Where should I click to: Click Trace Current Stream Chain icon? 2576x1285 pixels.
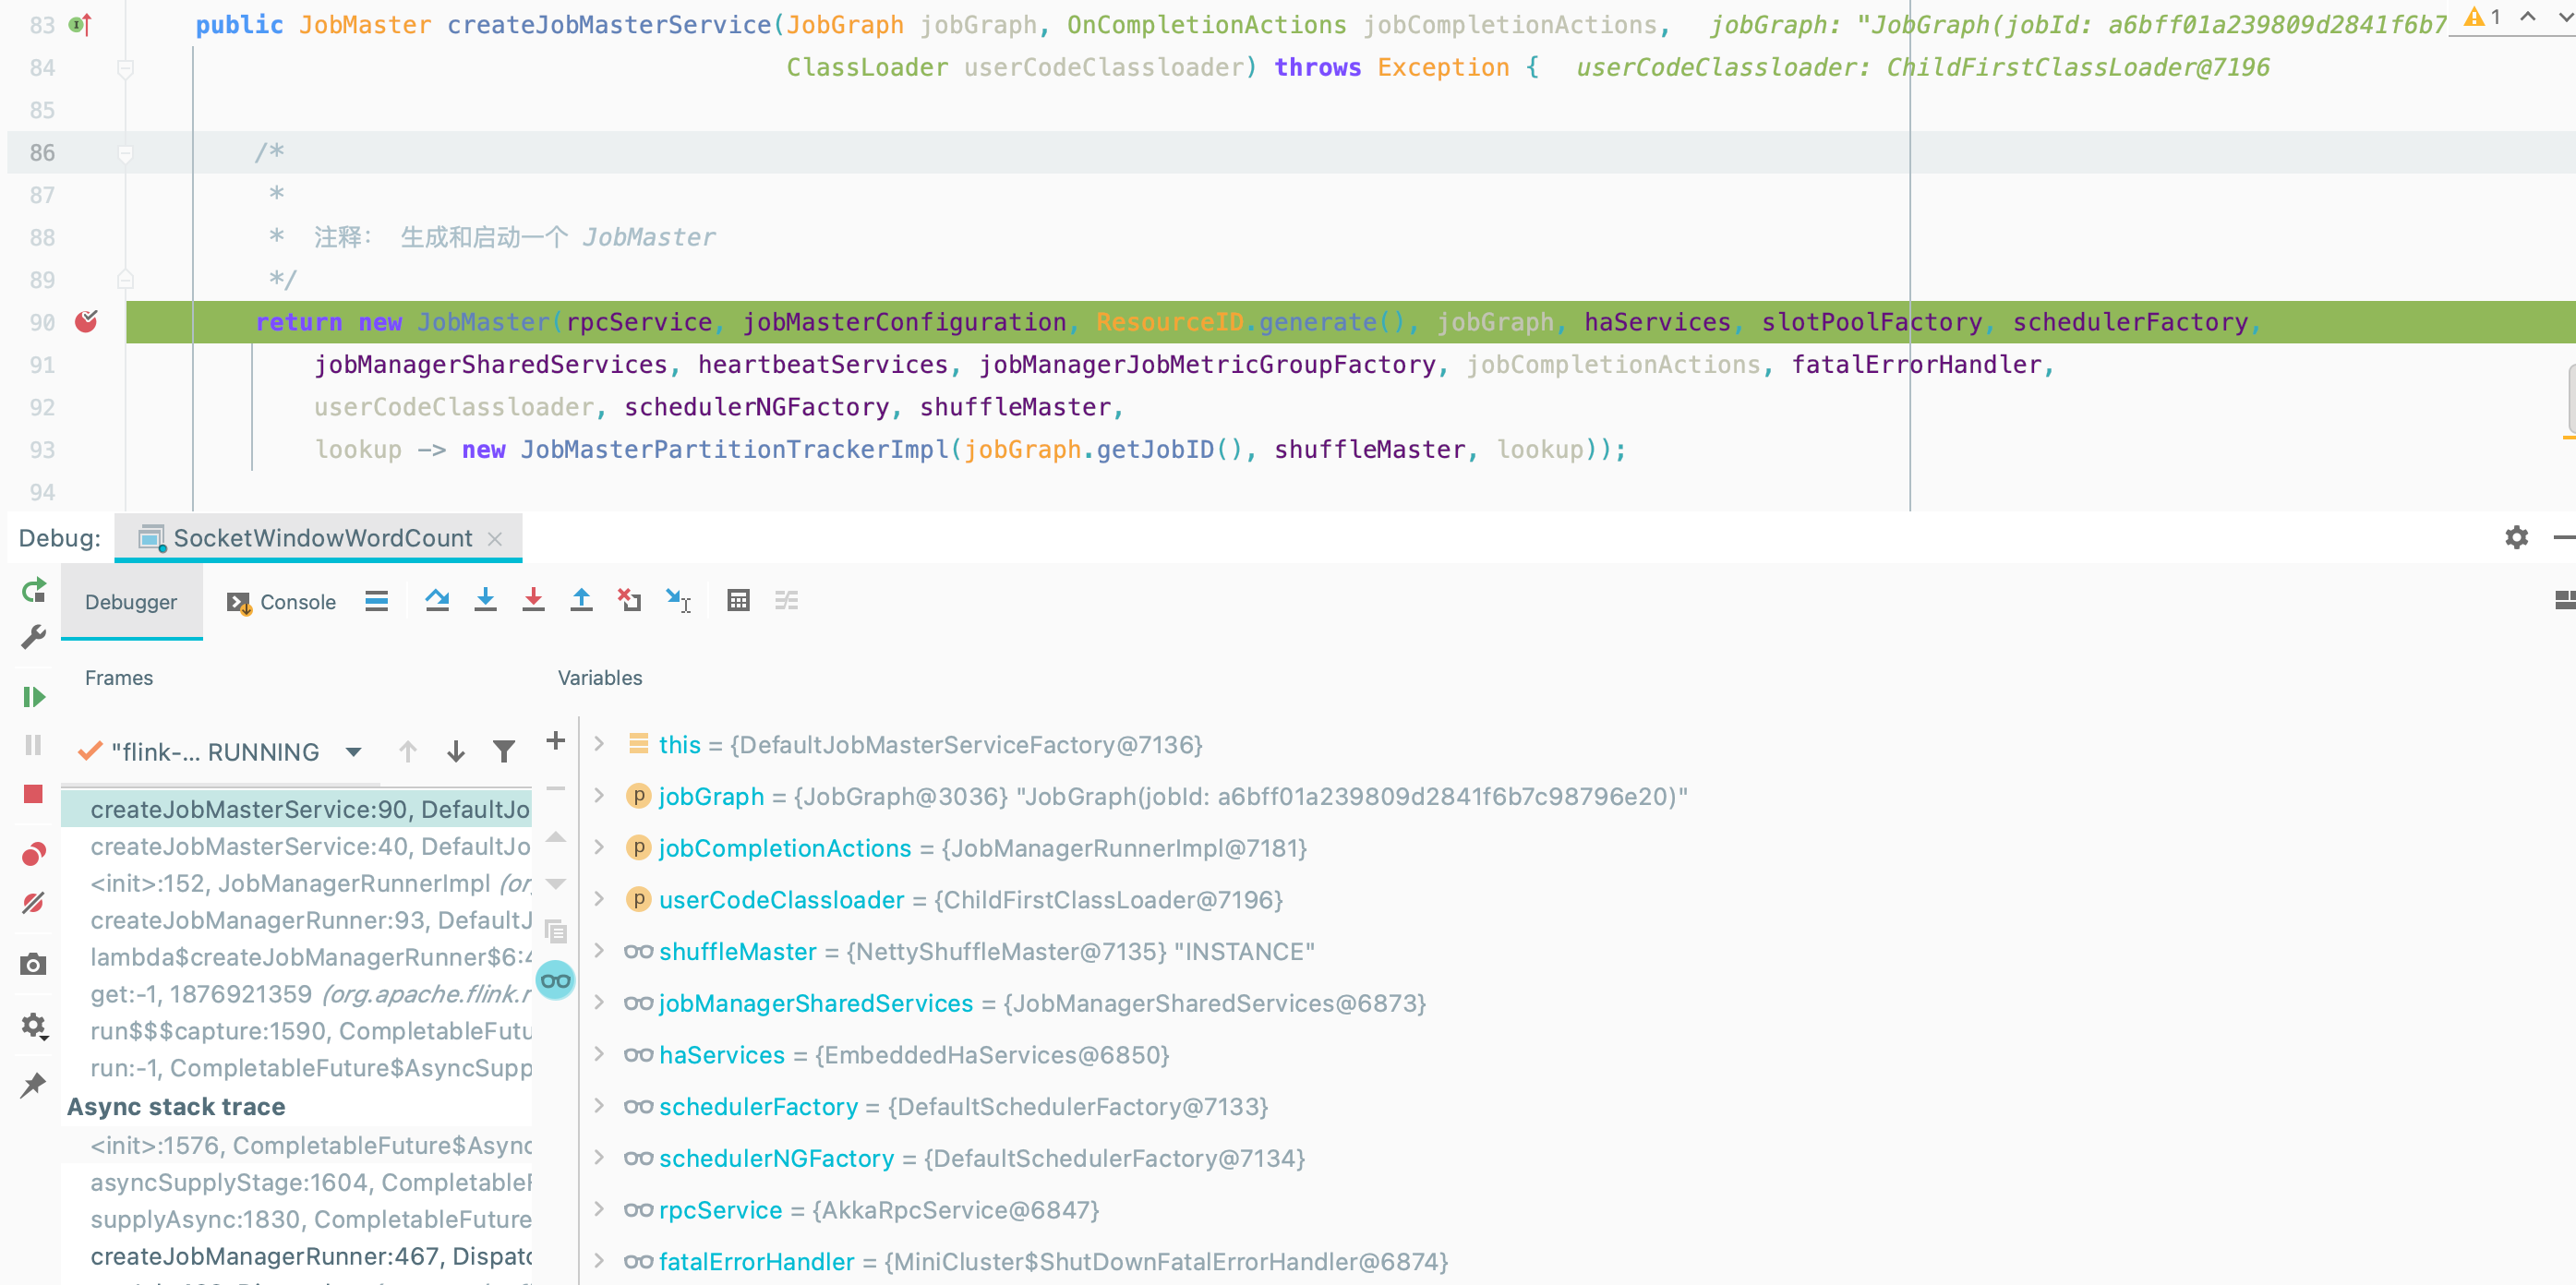pos(787,601)
